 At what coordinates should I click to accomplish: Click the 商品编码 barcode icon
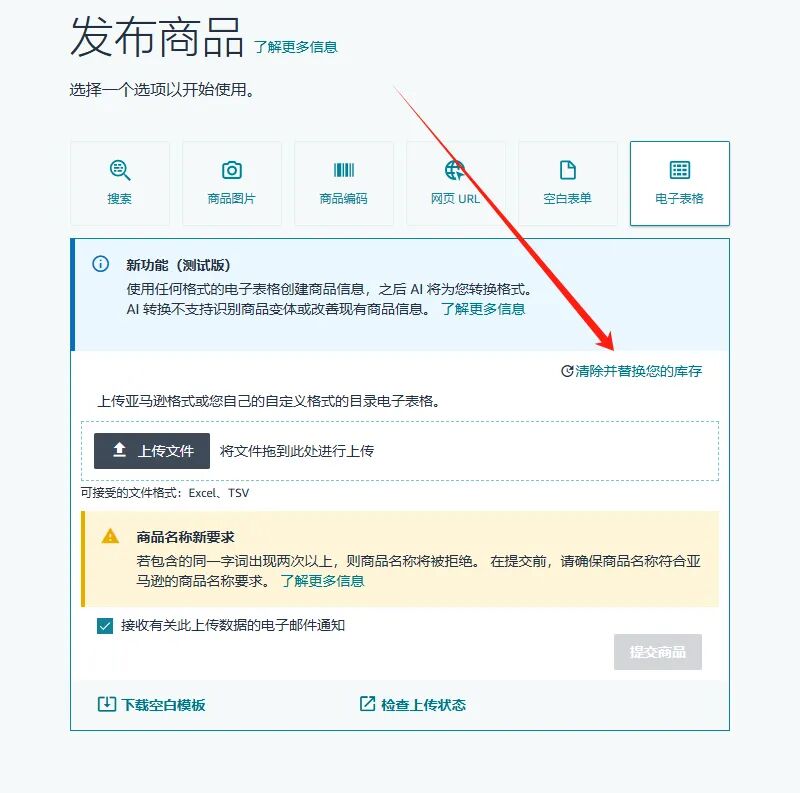click(343, 170)
